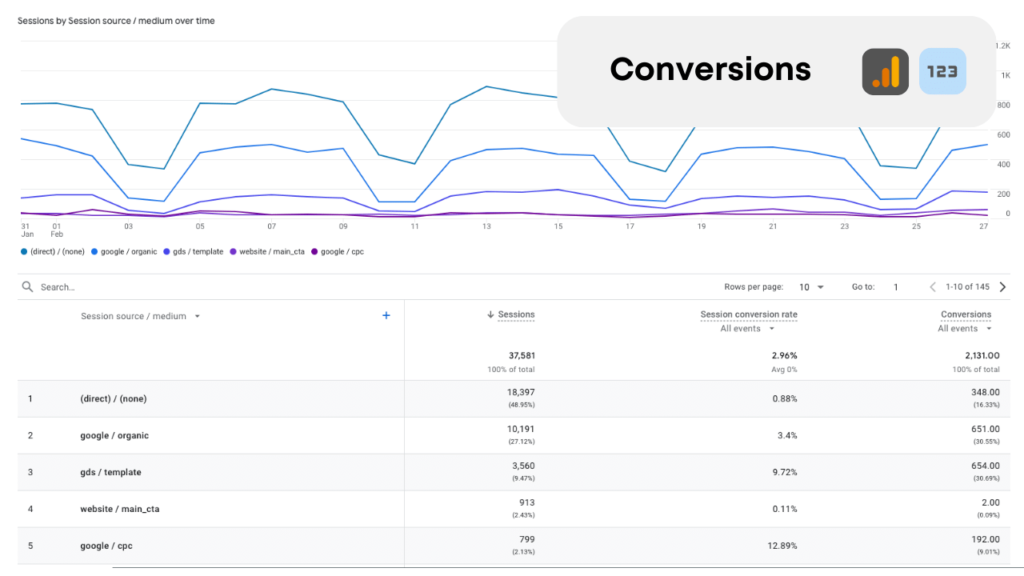Select the google / organic table row label

(x=114, y=436)
